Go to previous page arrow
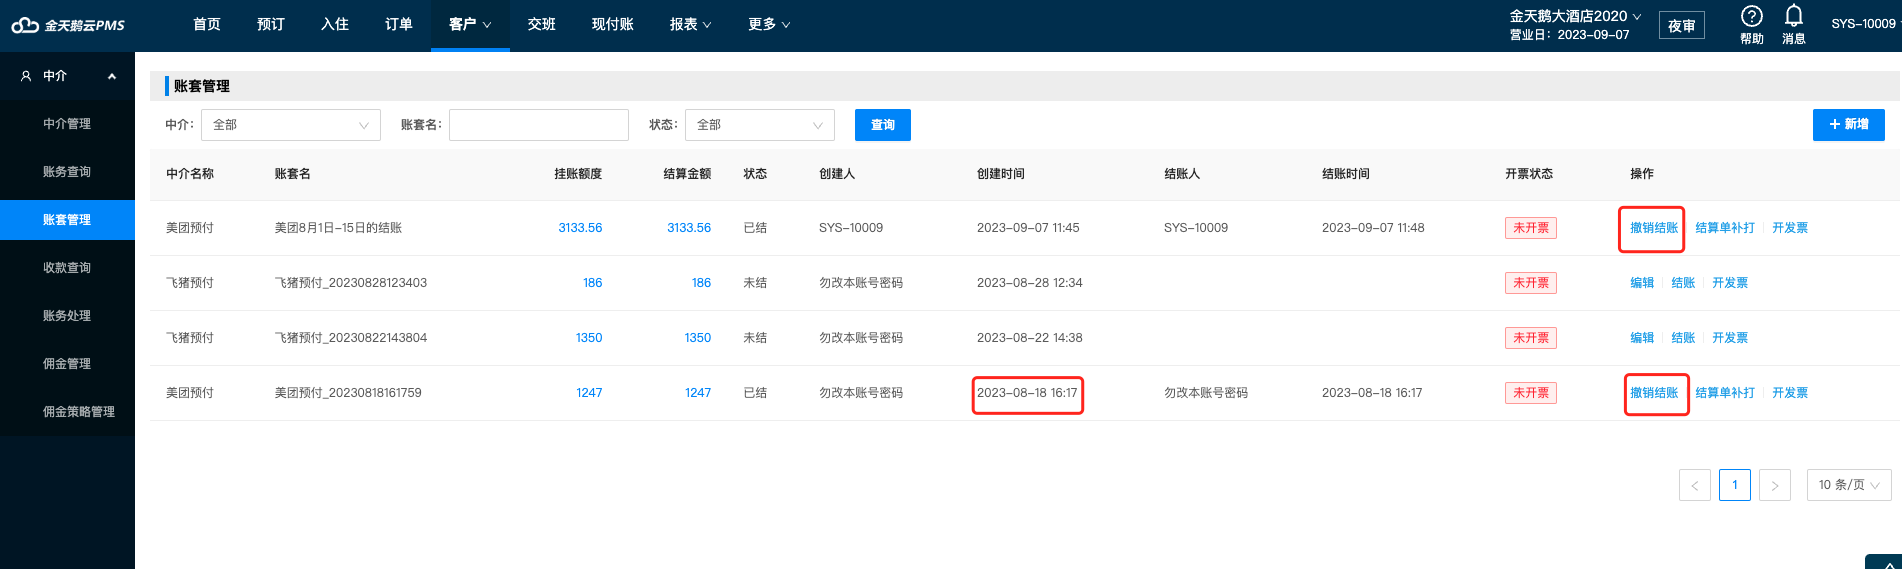Image resolution: width=1902 pixels, height=569 pixels. pos(1695,485)
